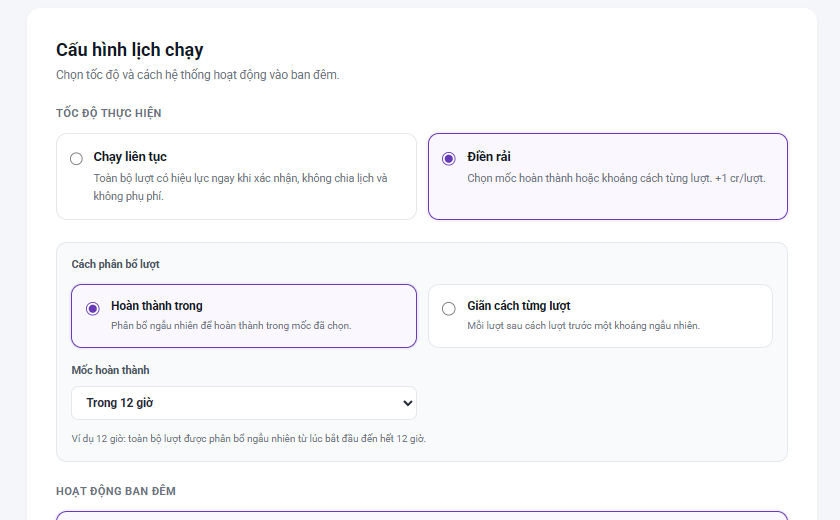The width and height of the screenshot is (840, 520).
Task: Open the Mốc hoàn thành dropdown
Action: [244, 403]
